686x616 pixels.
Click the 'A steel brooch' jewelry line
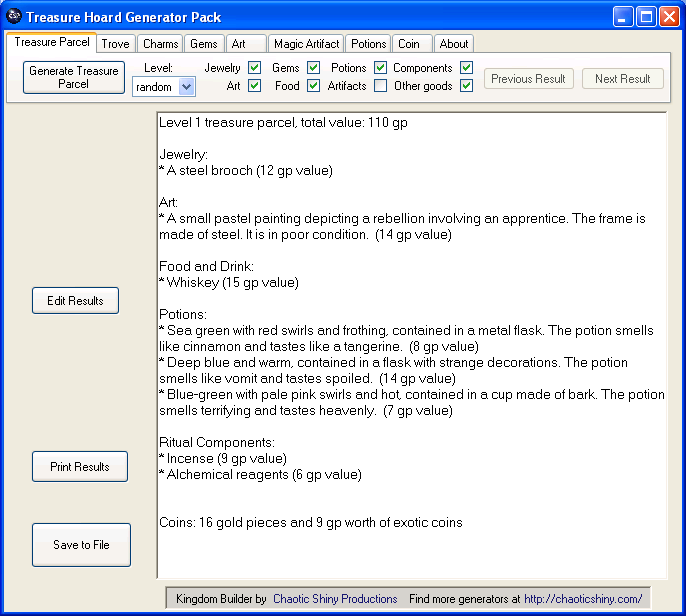point(246,170)
